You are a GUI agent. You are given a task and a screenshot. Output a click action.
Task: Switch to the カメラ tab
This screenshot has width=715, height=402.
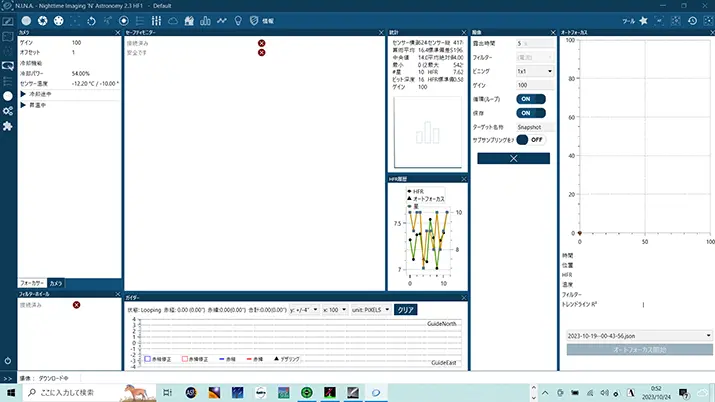pyautogui.click(x=56, y=283)
